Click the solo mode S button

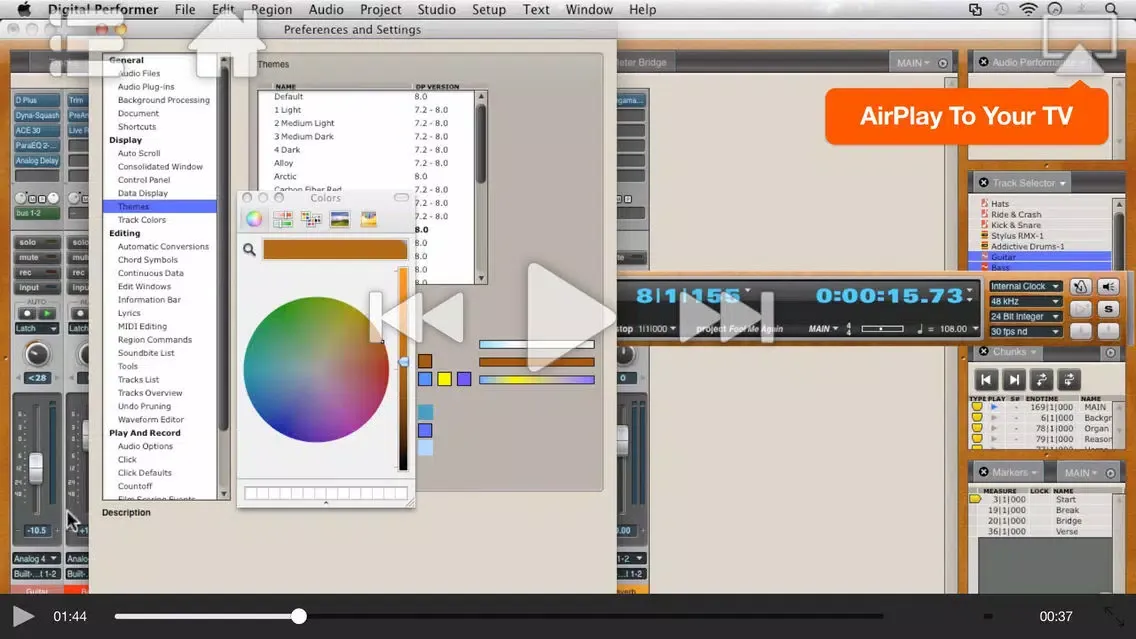coord(1108,309)
